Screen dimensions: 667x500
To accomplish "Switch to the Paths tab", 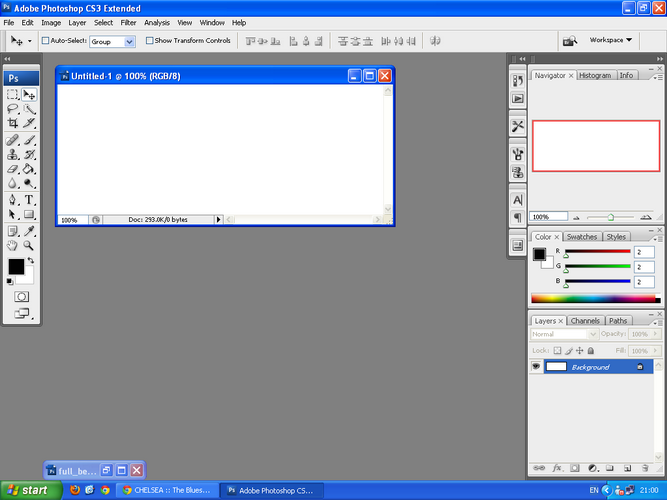I will point(618,320).
